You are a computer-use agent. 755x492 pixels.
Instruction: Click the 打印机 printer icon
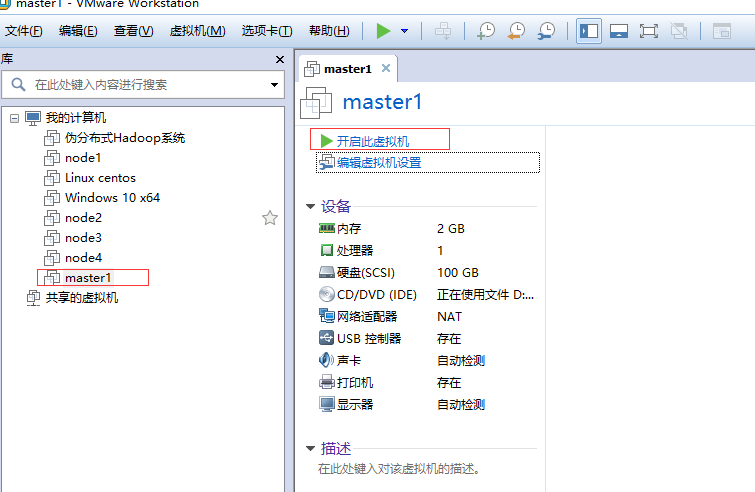click(326, 382)
